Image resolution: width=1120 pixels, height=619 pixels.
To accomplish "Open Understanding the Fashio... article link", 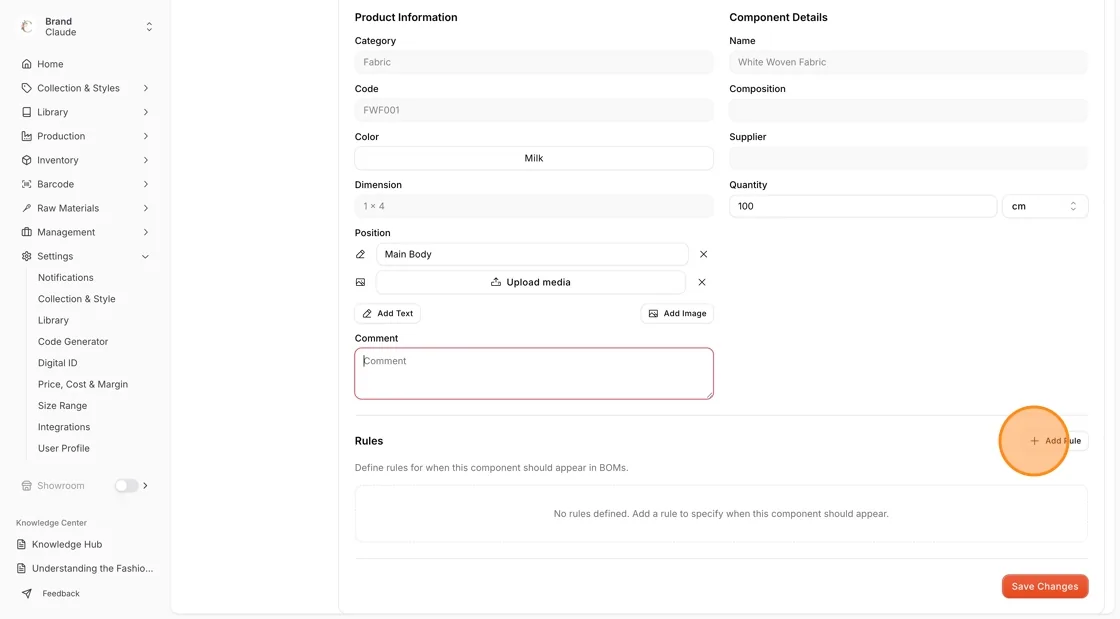I will pyautogui.click(x=92, y=568).
